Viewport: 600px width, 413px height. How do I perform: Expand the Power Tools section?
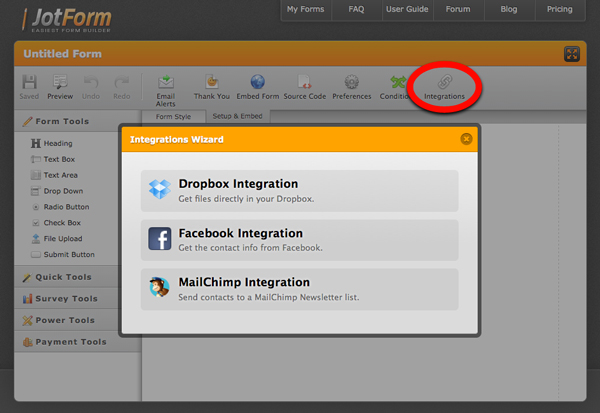point(68,320)
